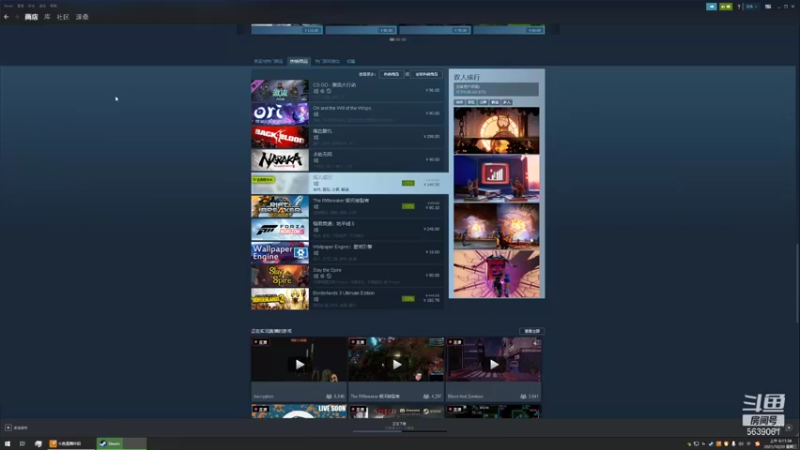This screenshot has height=450, width=800.
Task: Open the highlighted 双人成行 list row
Action: pyautogui.click(x=349, y=183)
